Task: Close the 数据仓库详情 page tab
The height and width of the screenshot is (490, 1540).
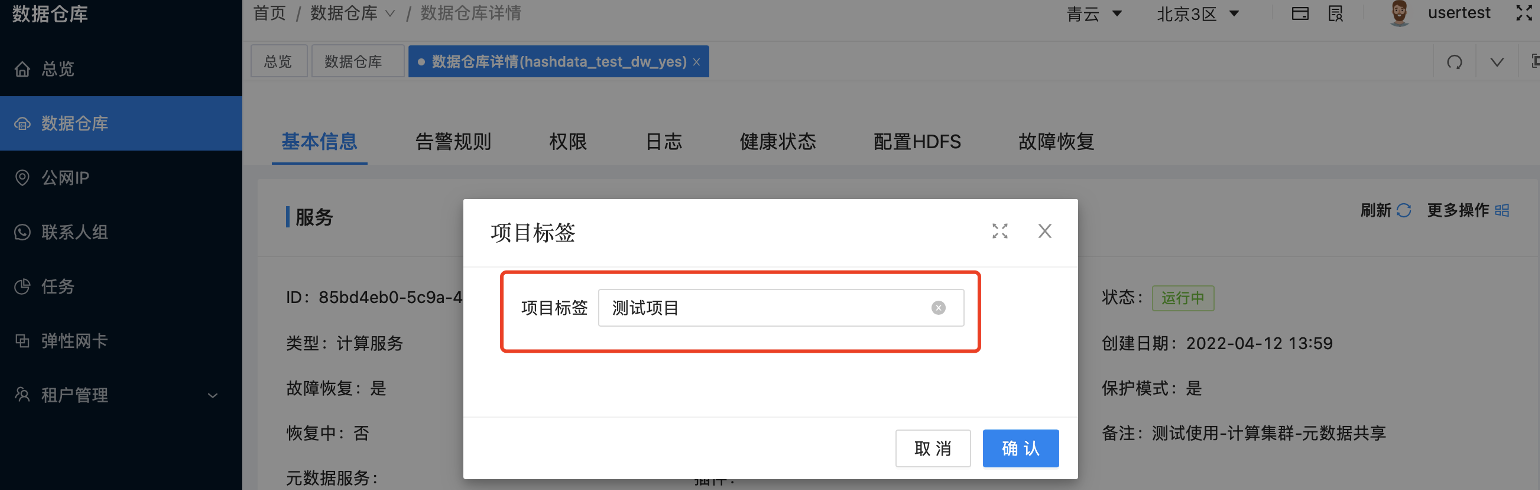Action: [696, 62]
